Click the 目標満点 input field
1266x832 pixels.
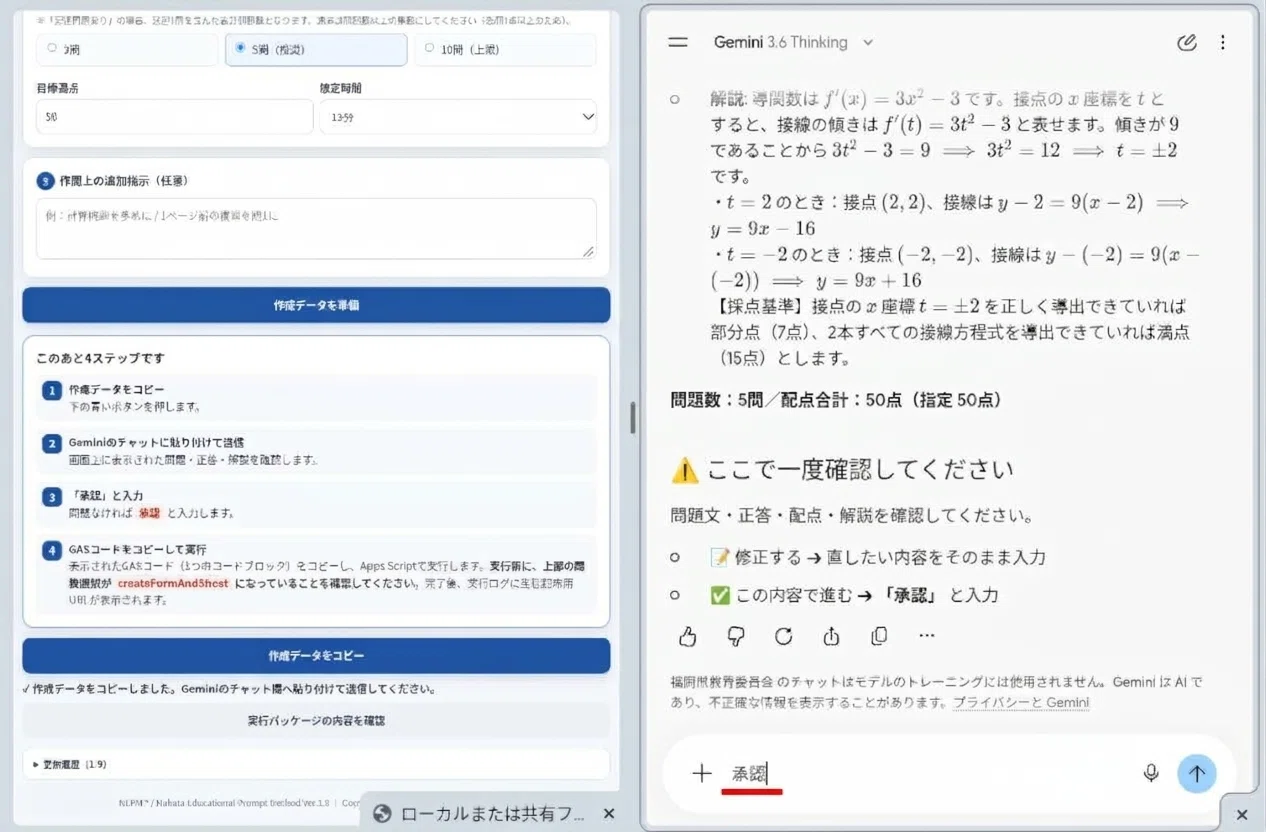point(175,117)
